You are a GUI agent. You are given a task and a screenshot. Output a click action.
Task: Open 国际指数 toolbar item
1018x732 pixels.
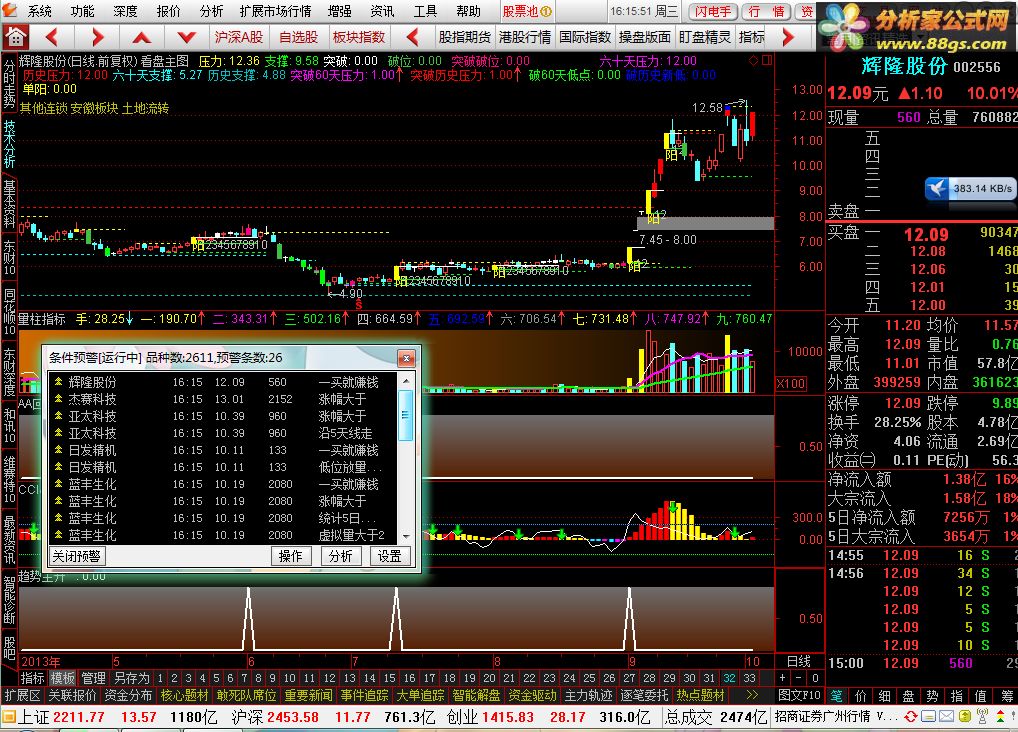point(585,37)
